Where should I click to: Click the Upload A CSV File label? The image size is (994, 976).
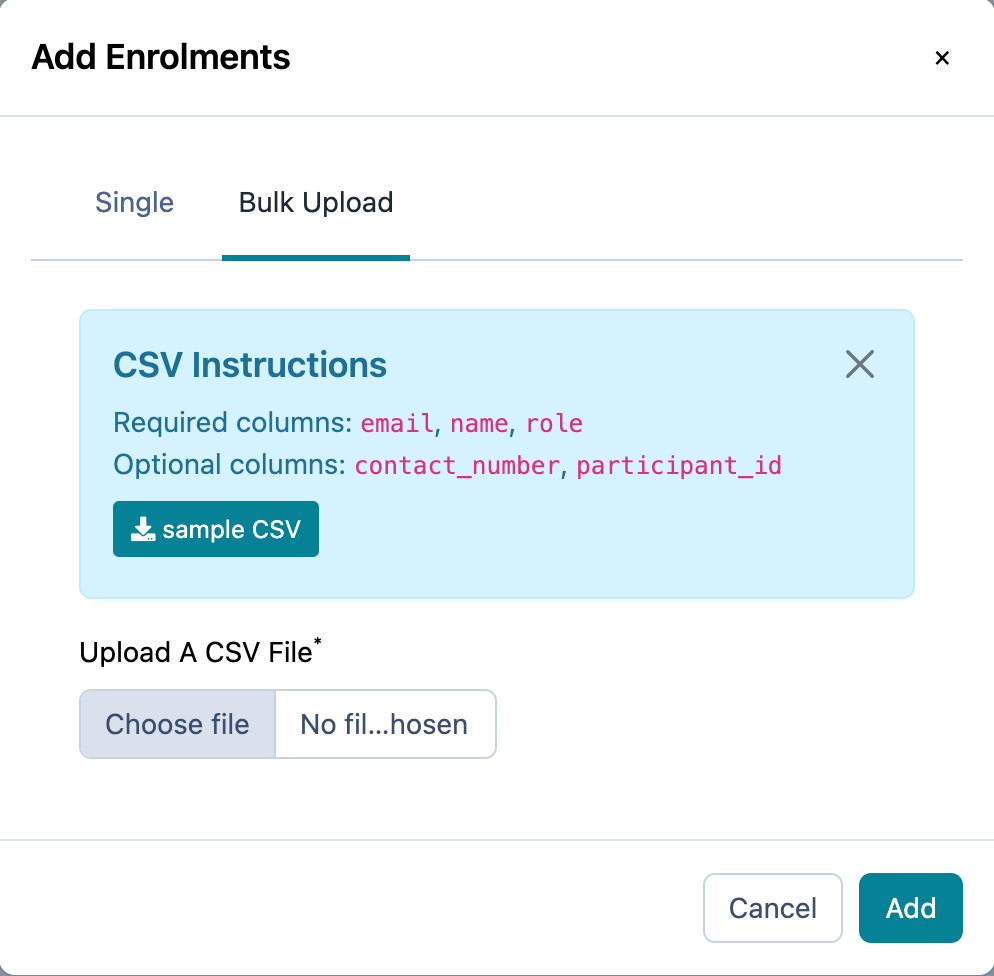[x=197, y=653]
